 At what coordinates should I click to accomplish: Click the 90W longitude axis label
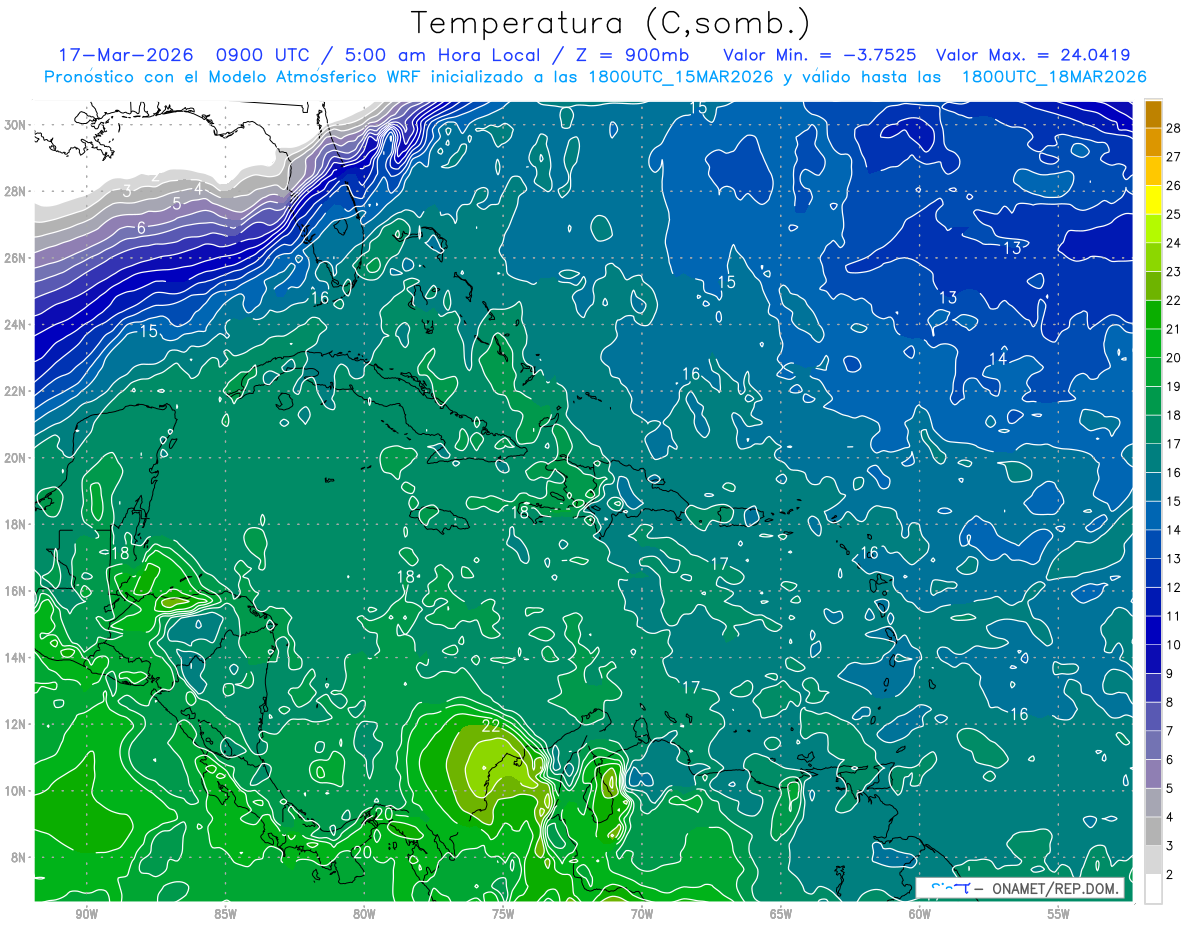pos(86,914)
